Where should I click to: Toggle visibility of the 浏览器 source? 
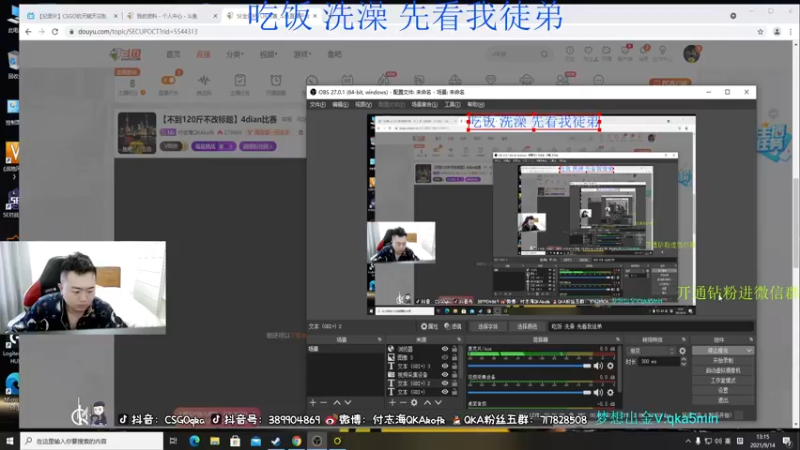click(x=445, y=349)
